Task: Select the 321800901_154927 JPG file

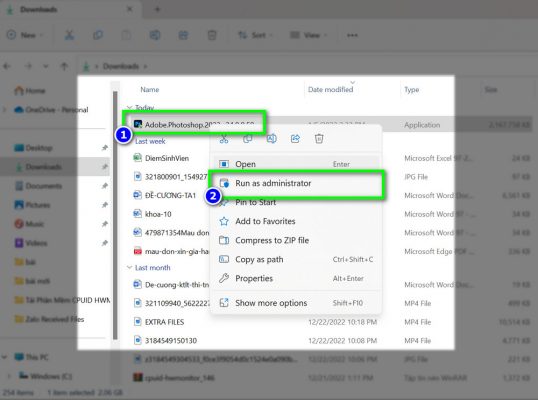Action: click(171, 177)
